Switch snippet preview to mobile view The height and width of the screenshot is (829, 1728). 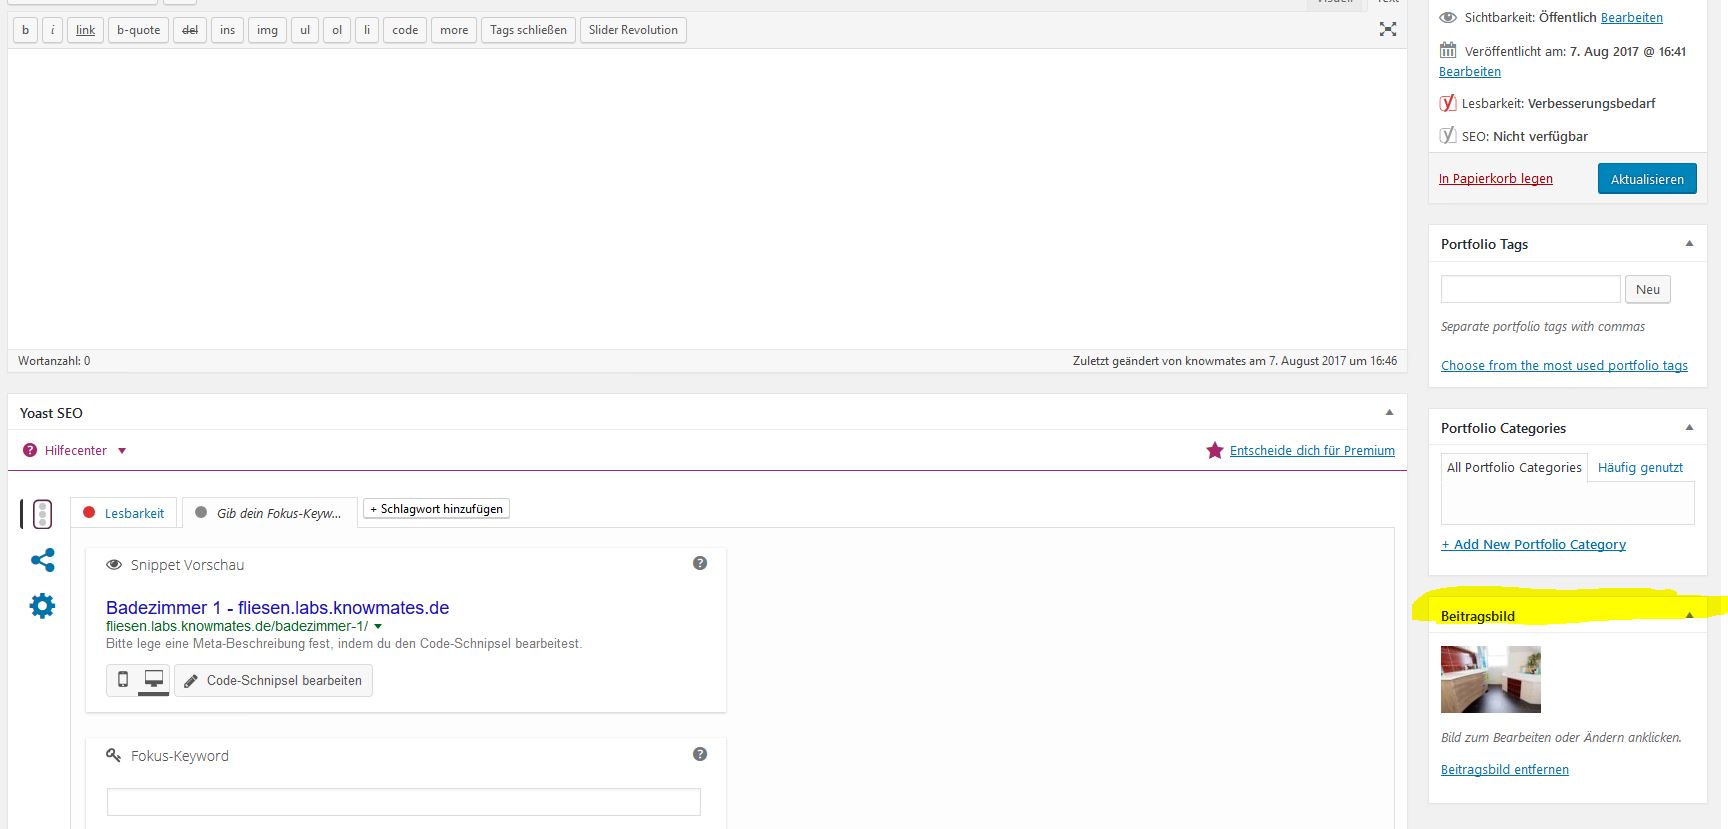pos(123,680)
